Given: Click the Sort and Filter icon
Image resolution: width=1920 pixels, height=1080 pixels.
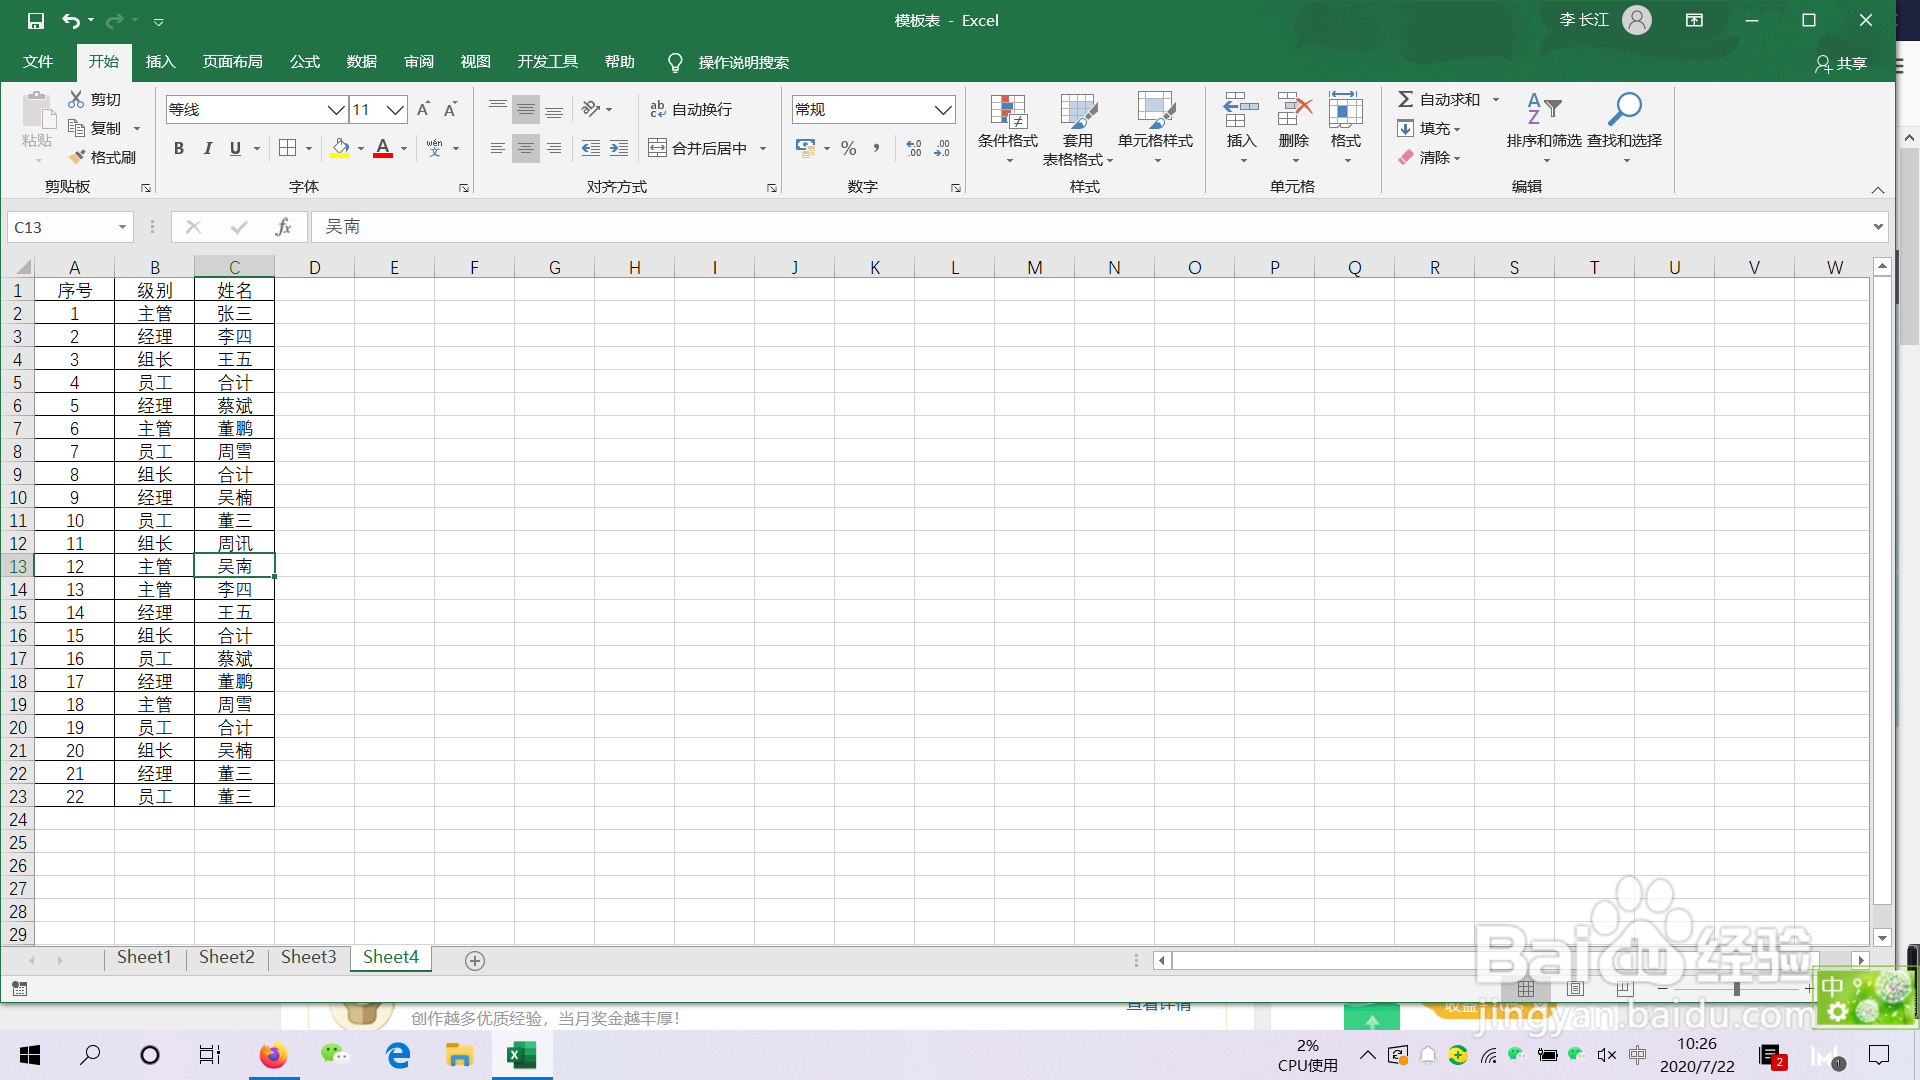Looking at the screenshot, I should point(1543,109).
